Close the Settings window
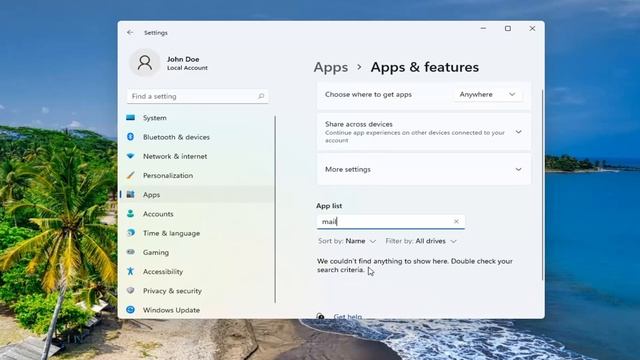Screen dimensions: 640x360 pos(532,29)
